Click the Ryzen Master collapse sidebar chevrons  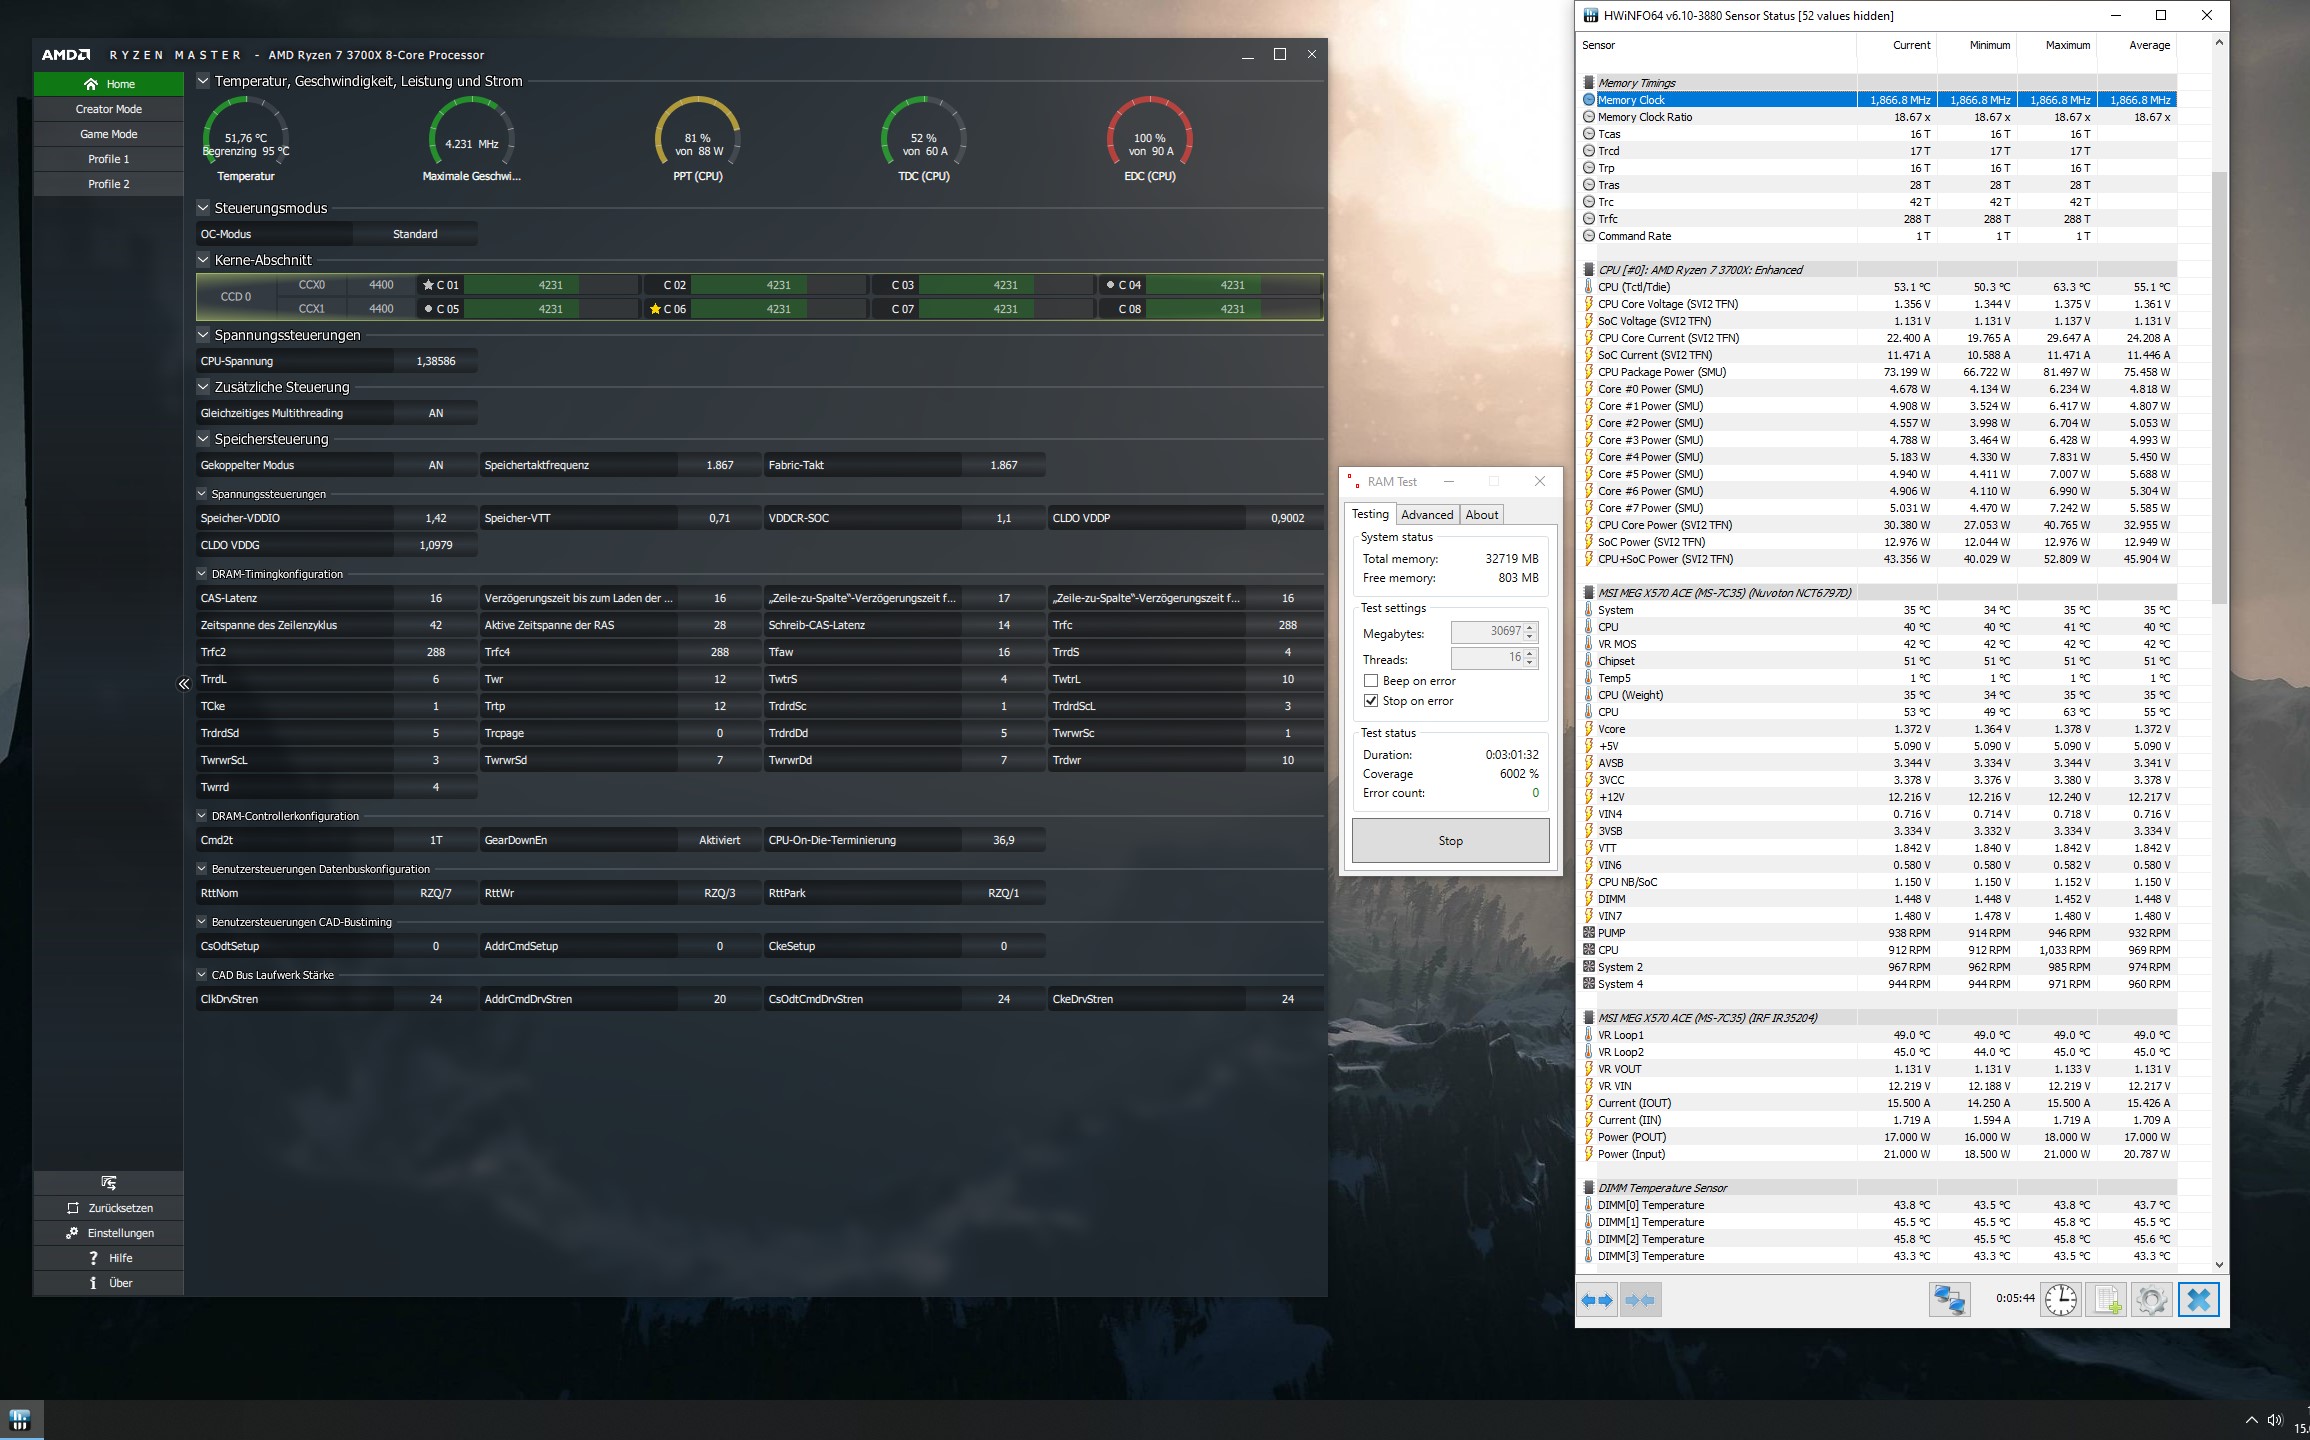click(x=184, y=684)
